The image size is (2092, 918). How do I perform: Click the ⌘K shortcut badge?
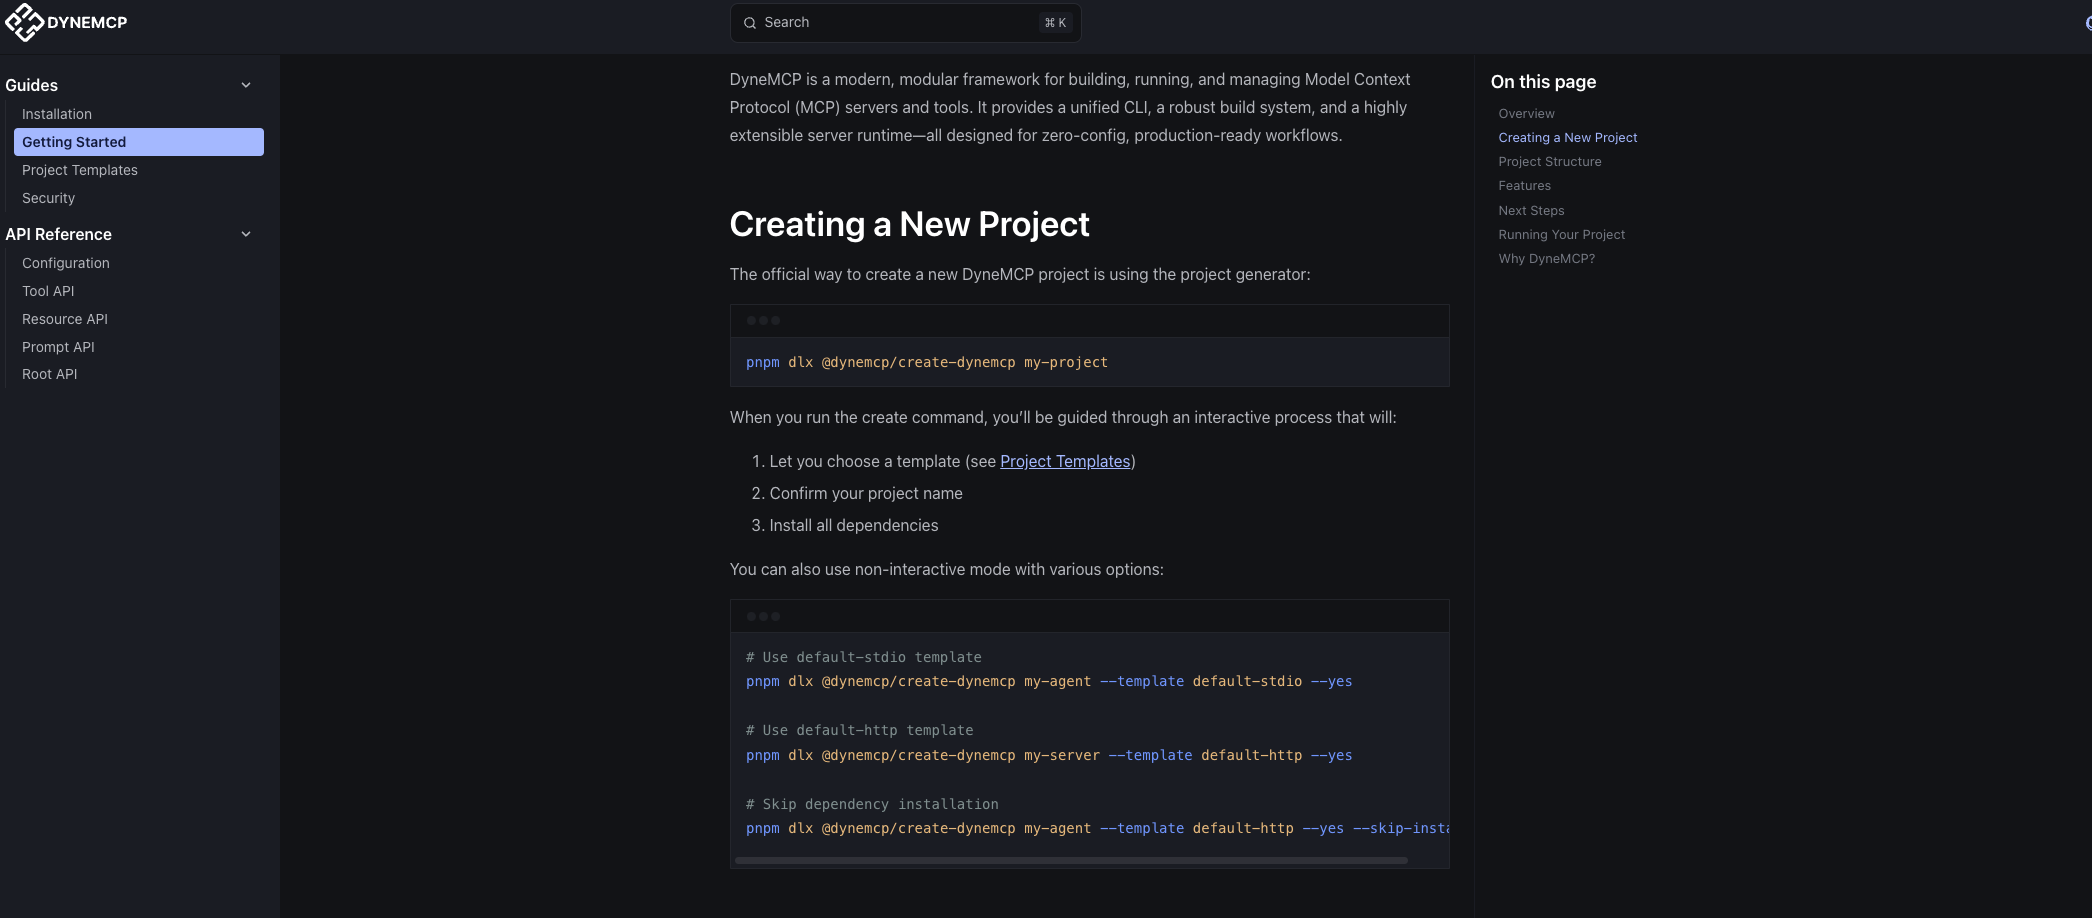1055,23
